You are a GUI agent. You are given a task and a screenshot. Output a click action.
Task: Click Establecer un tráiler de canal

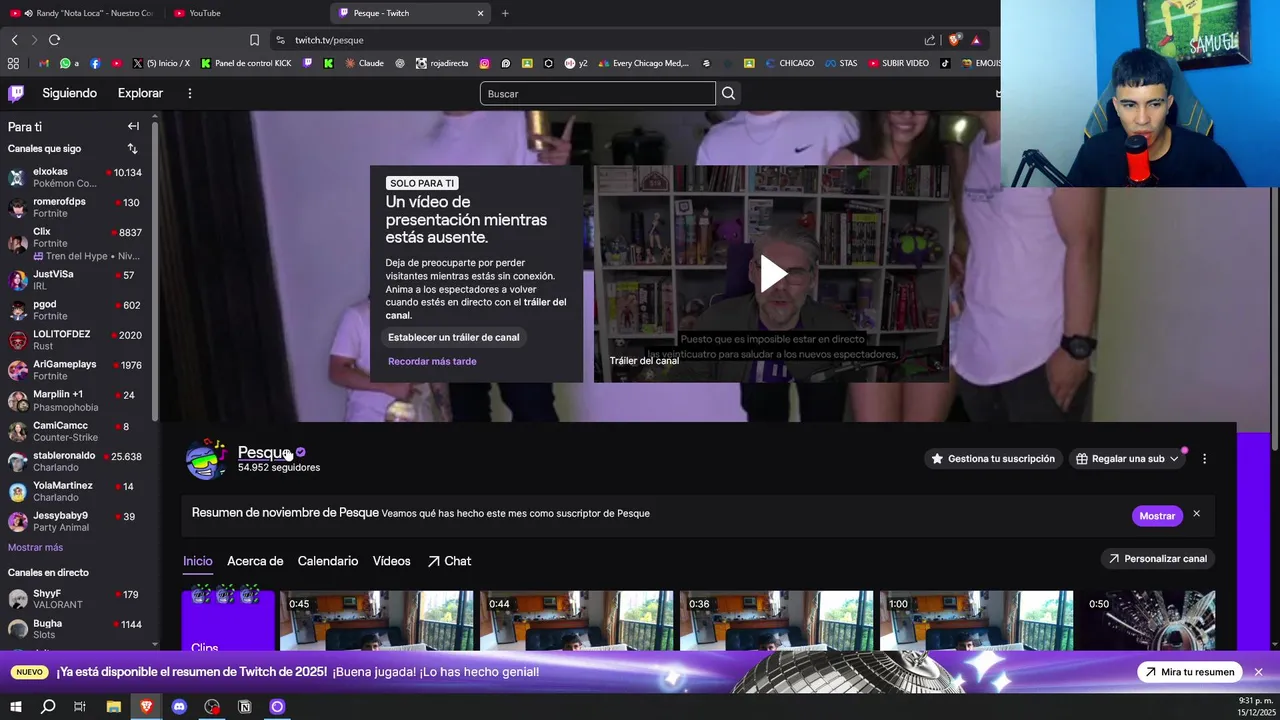tap(453, 337)
